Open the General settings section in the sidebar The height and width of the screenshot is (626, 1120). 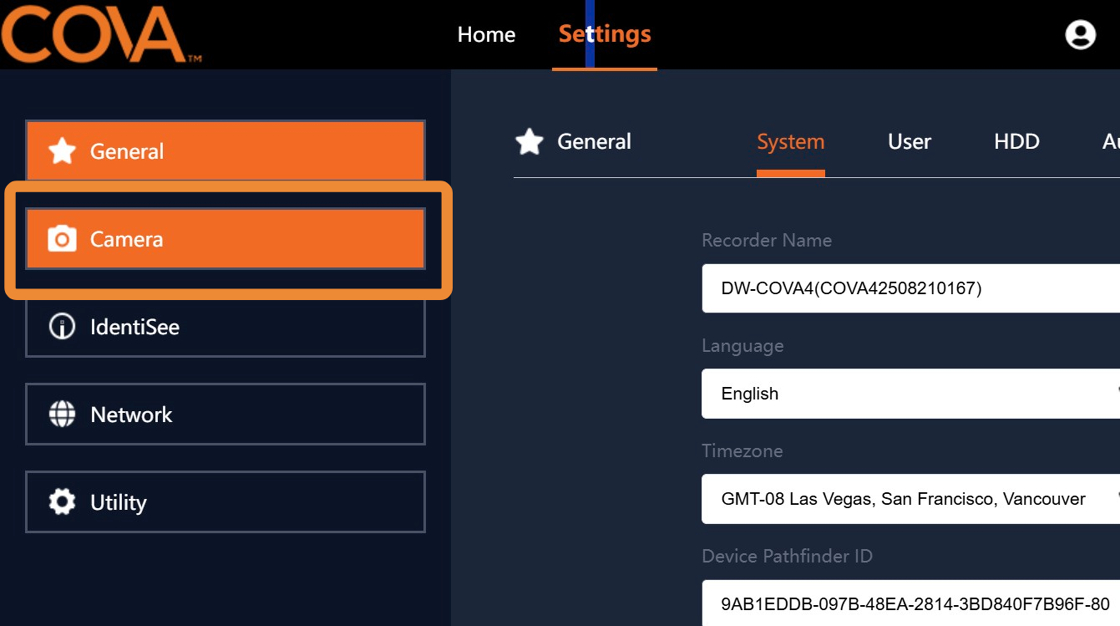tap(226, 151)
